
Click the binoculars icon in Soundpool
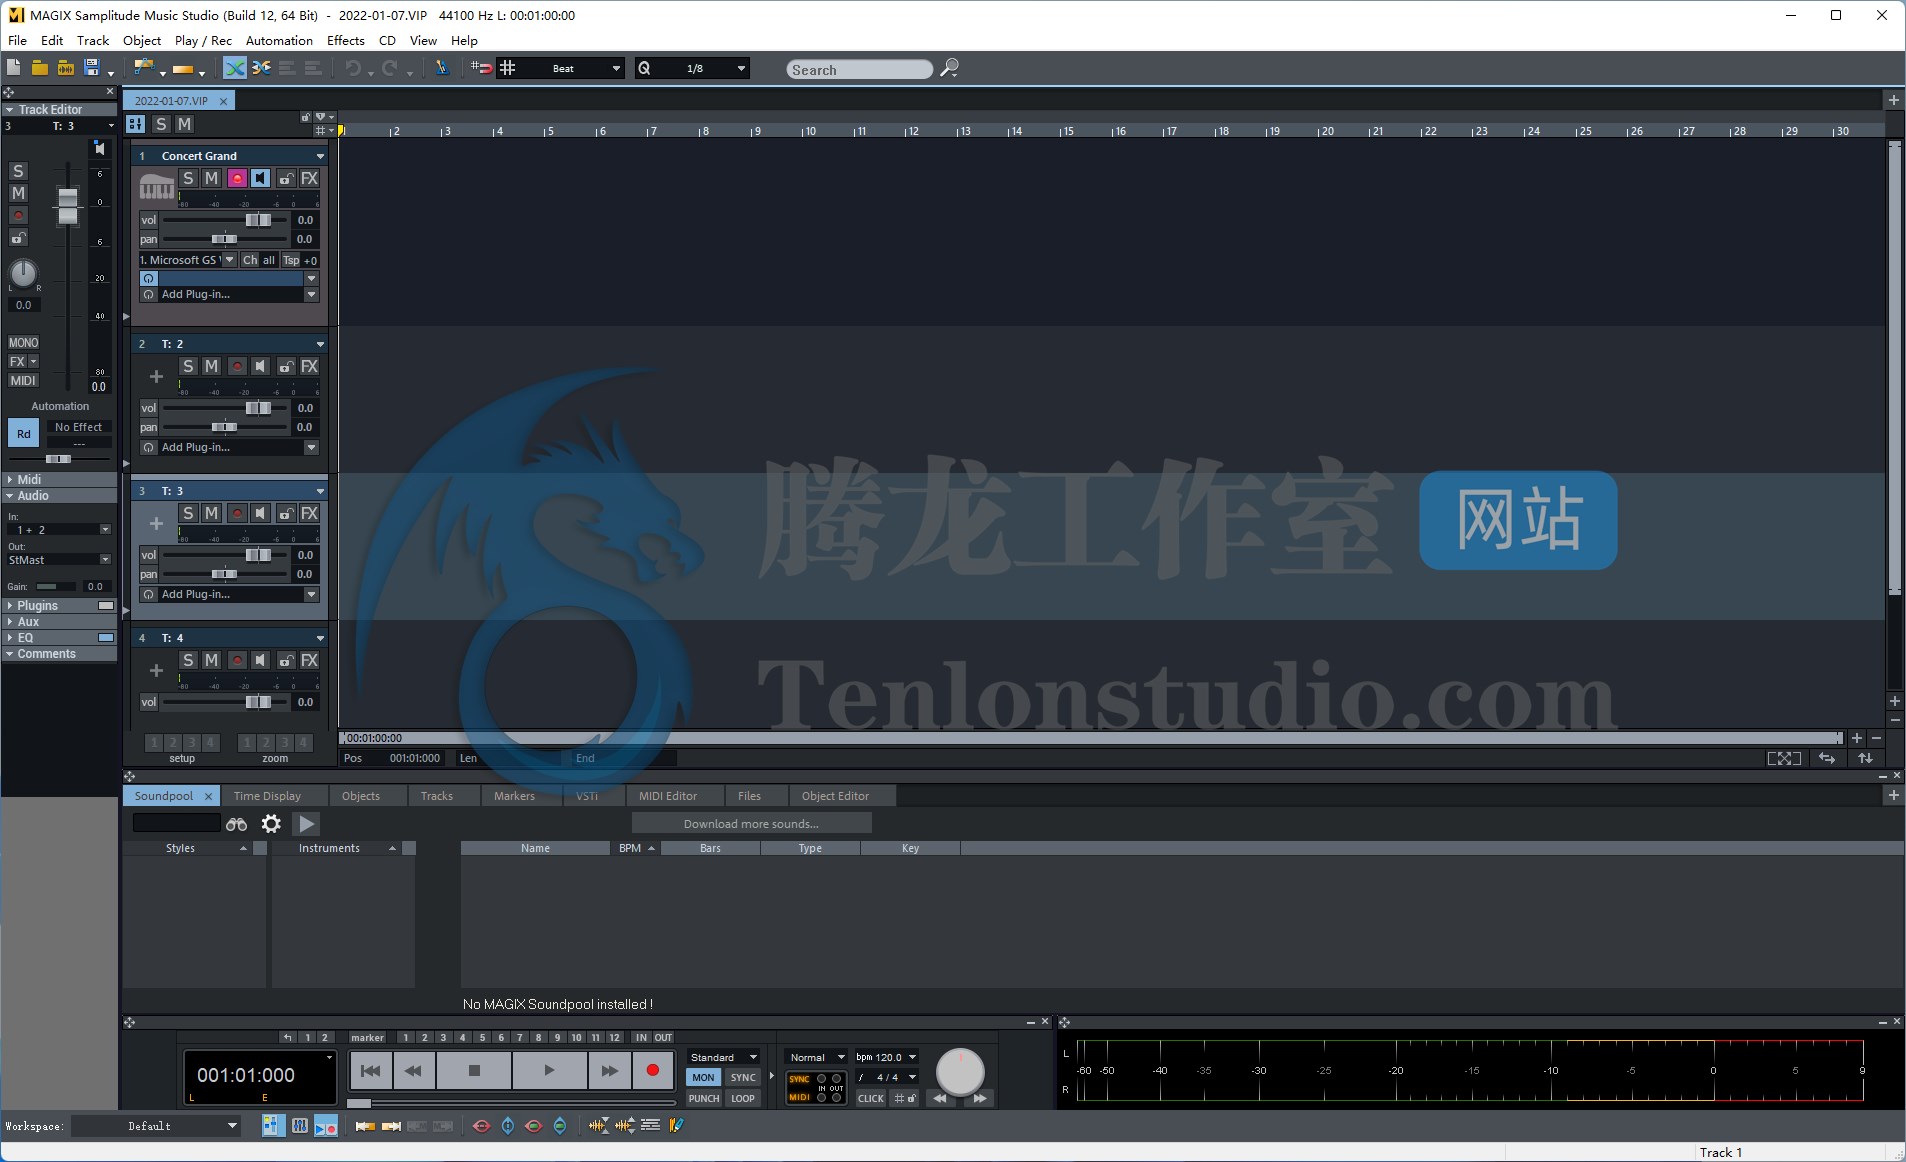(237, 824)
